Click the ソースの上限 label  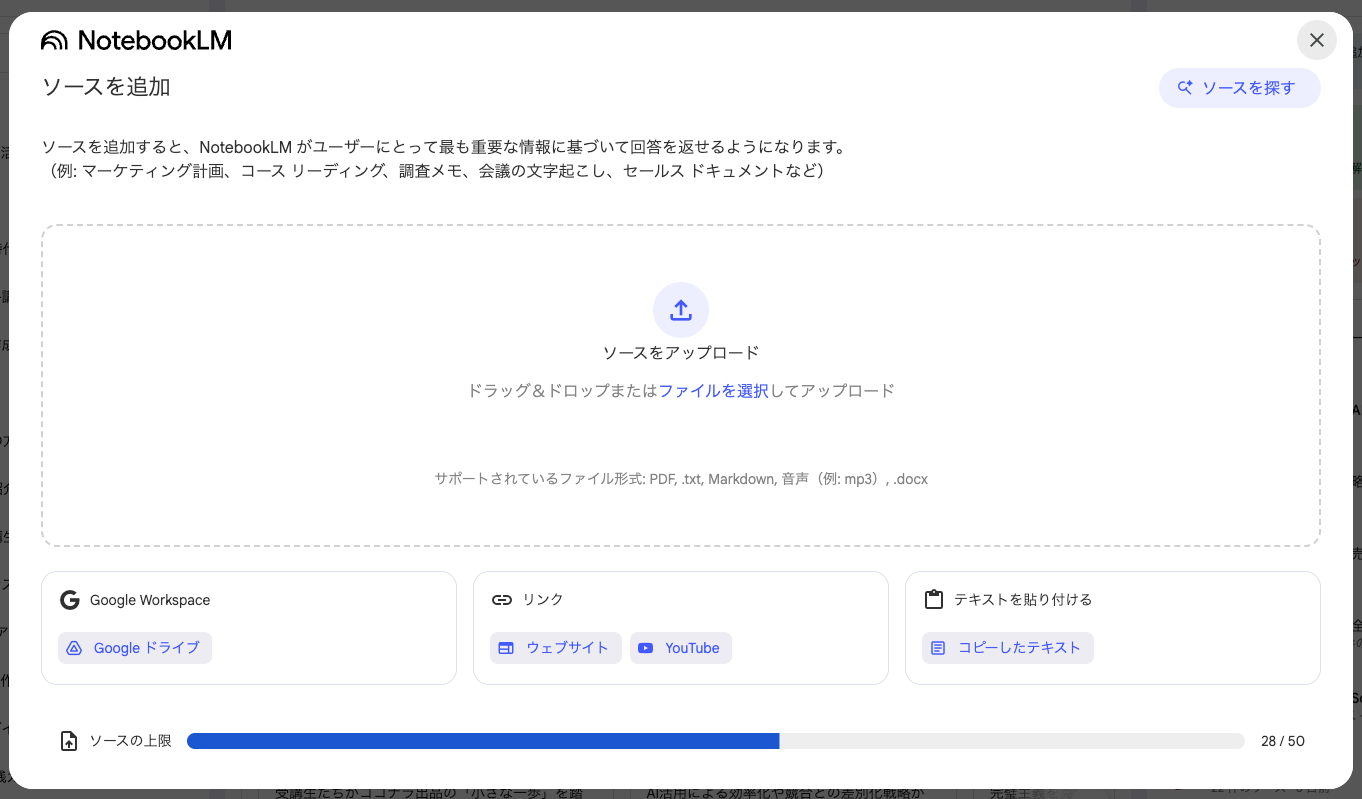[x=131, y=741]
